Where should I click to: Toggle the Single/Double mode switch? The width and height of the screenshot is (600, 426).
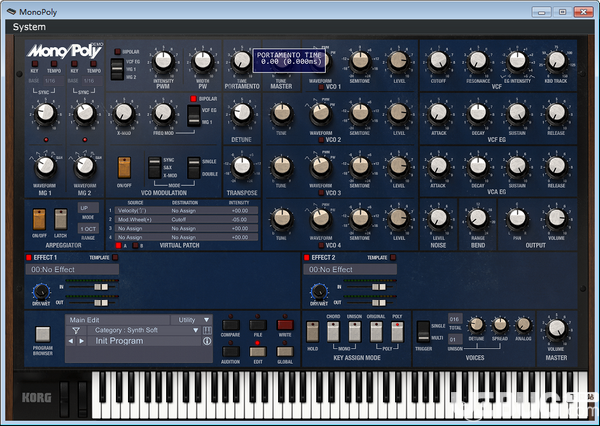click(x=194, y=168)
